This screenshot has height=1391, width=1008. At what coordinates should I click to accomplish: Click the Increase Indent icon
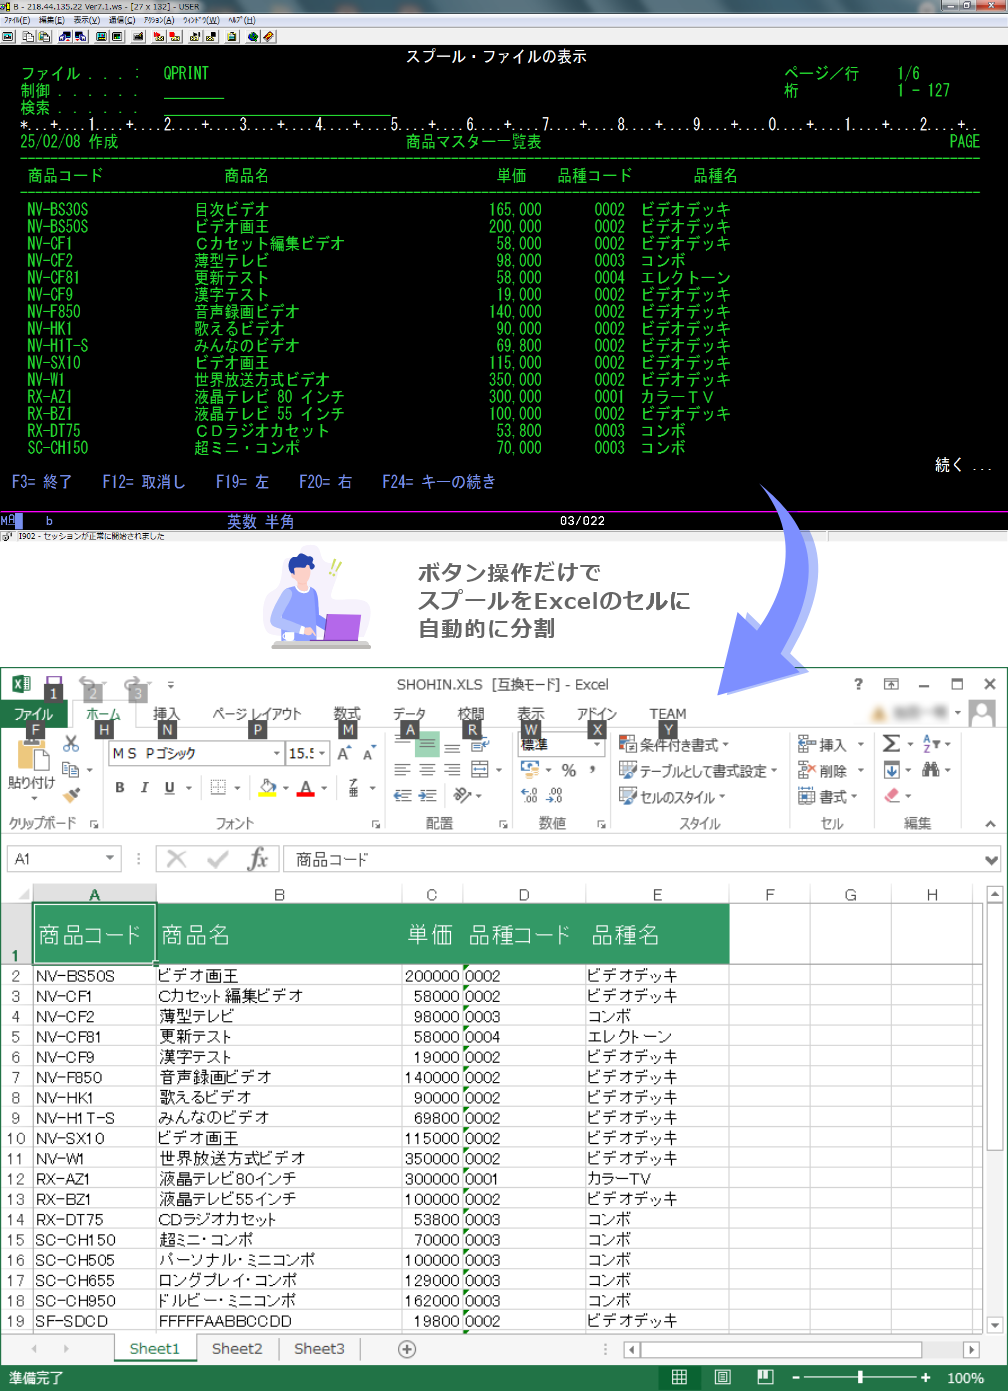tap(427, 796)
